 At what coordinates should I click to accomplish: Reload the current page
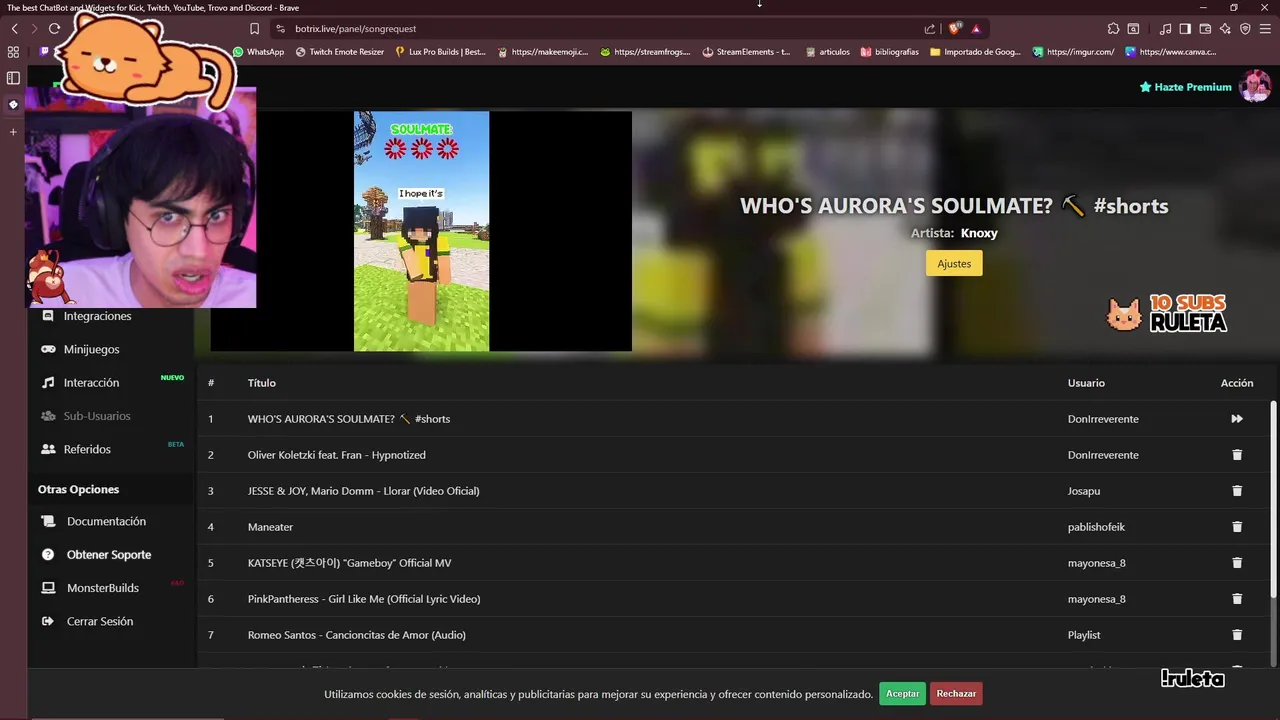point(54,29)
